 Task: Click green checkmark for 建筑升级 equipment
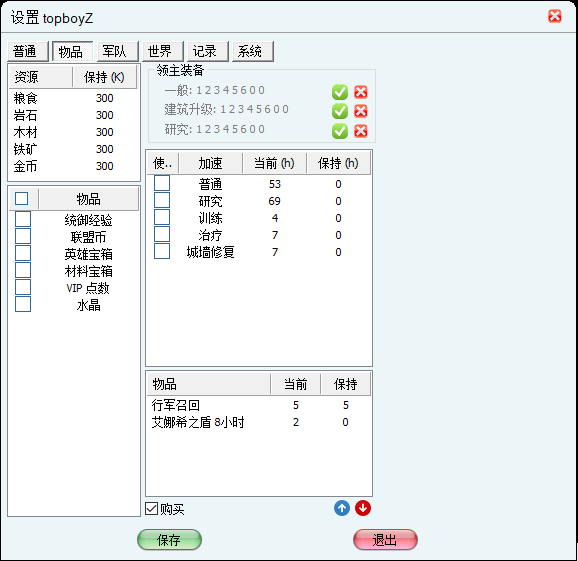(x=340, y=111)
